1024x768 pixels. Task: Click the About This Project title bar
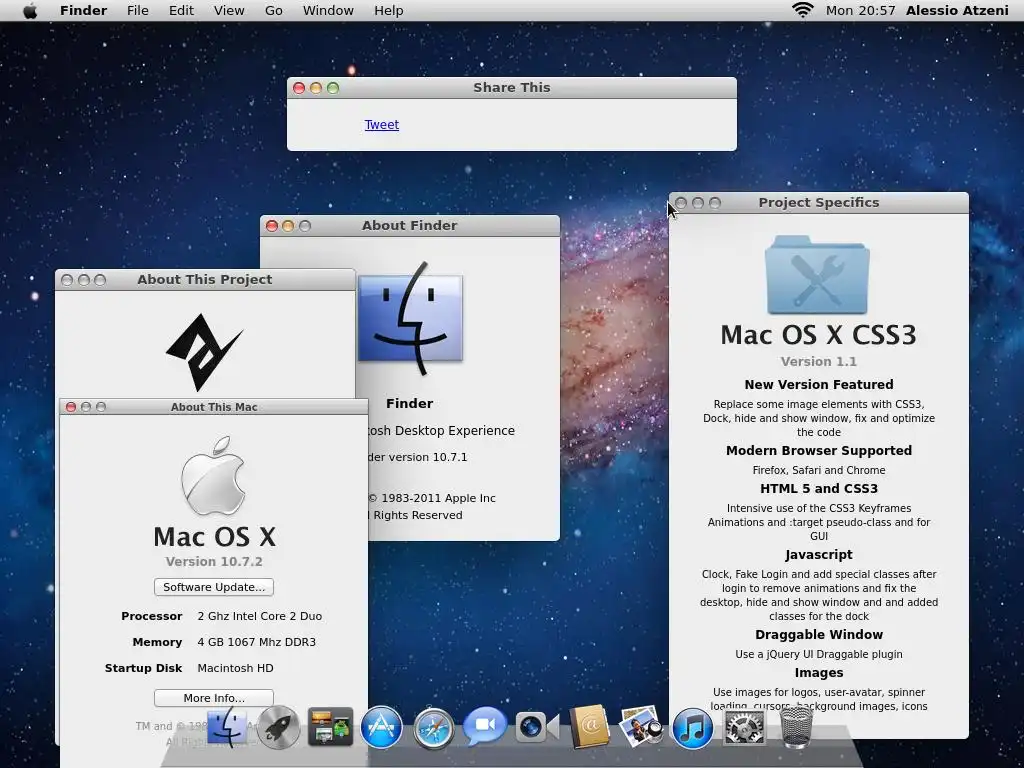205,280
